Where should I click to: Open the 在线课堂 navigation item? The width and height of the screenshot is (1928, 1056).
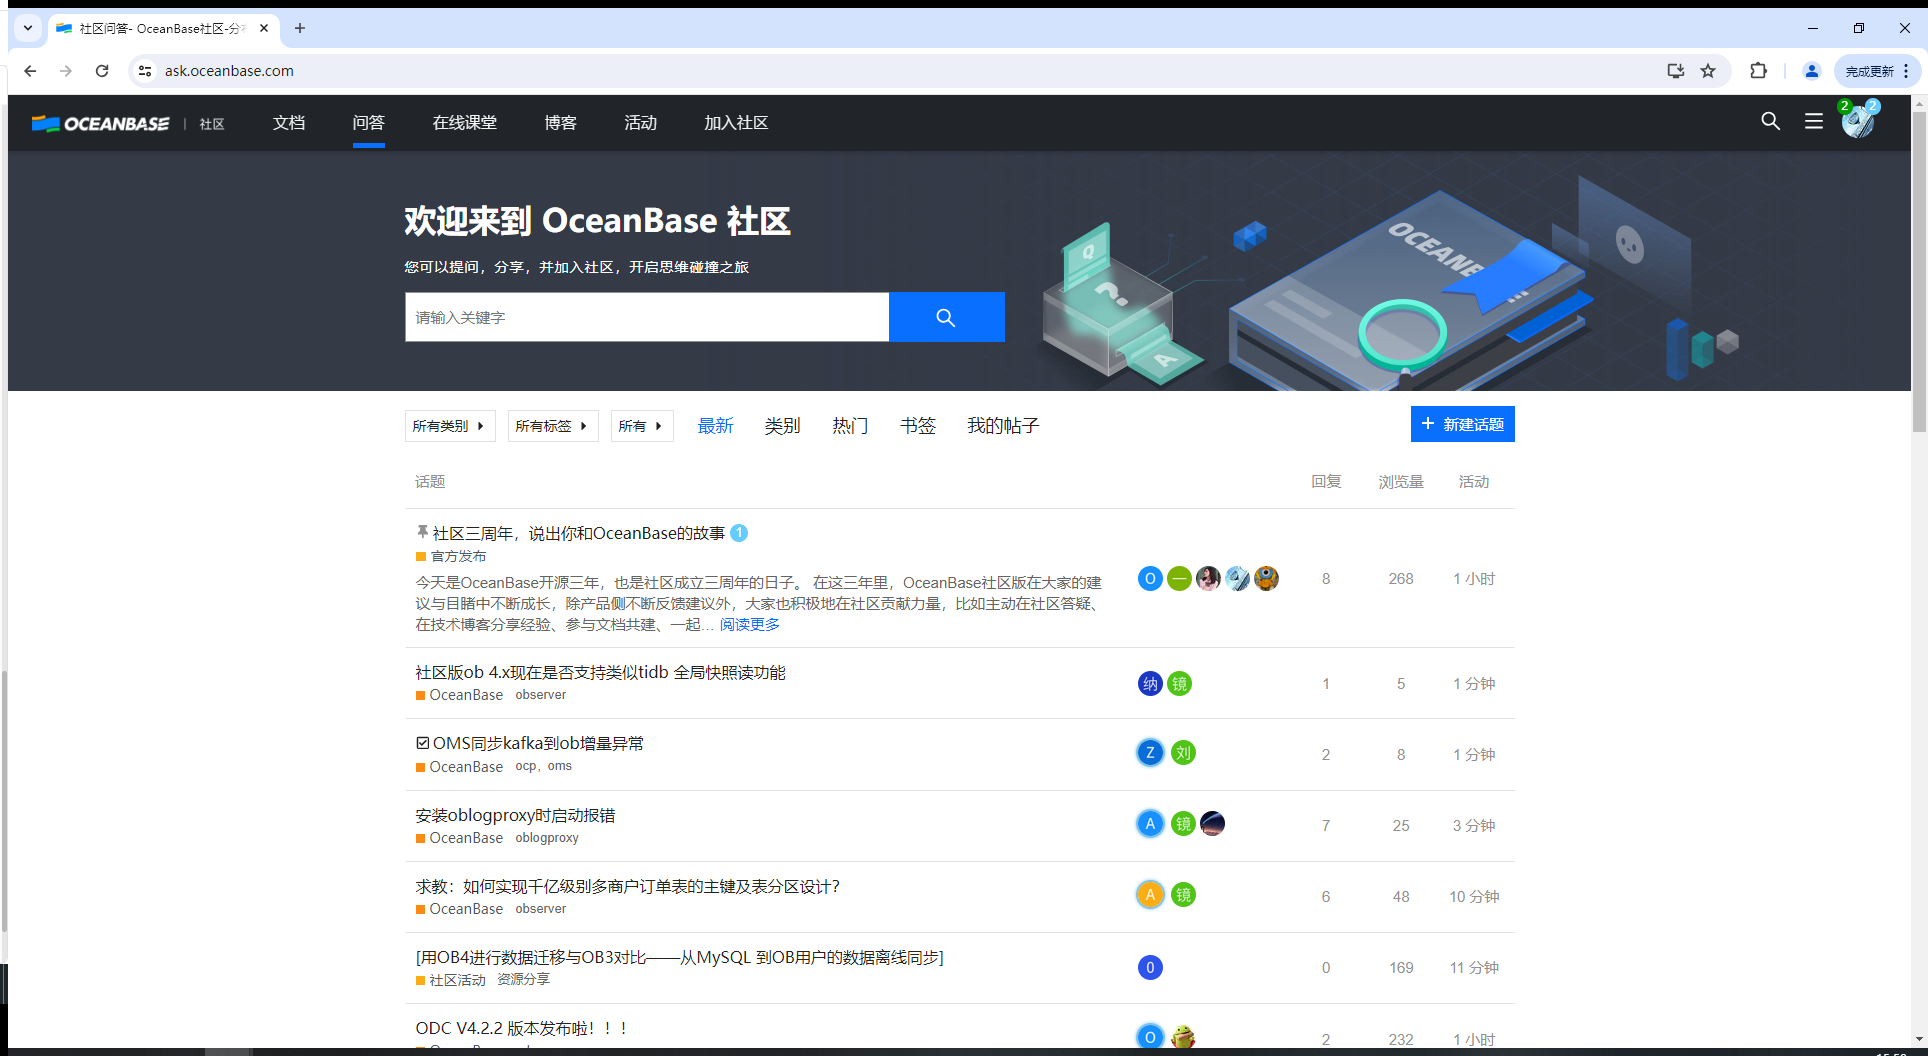tap(465, 122)
